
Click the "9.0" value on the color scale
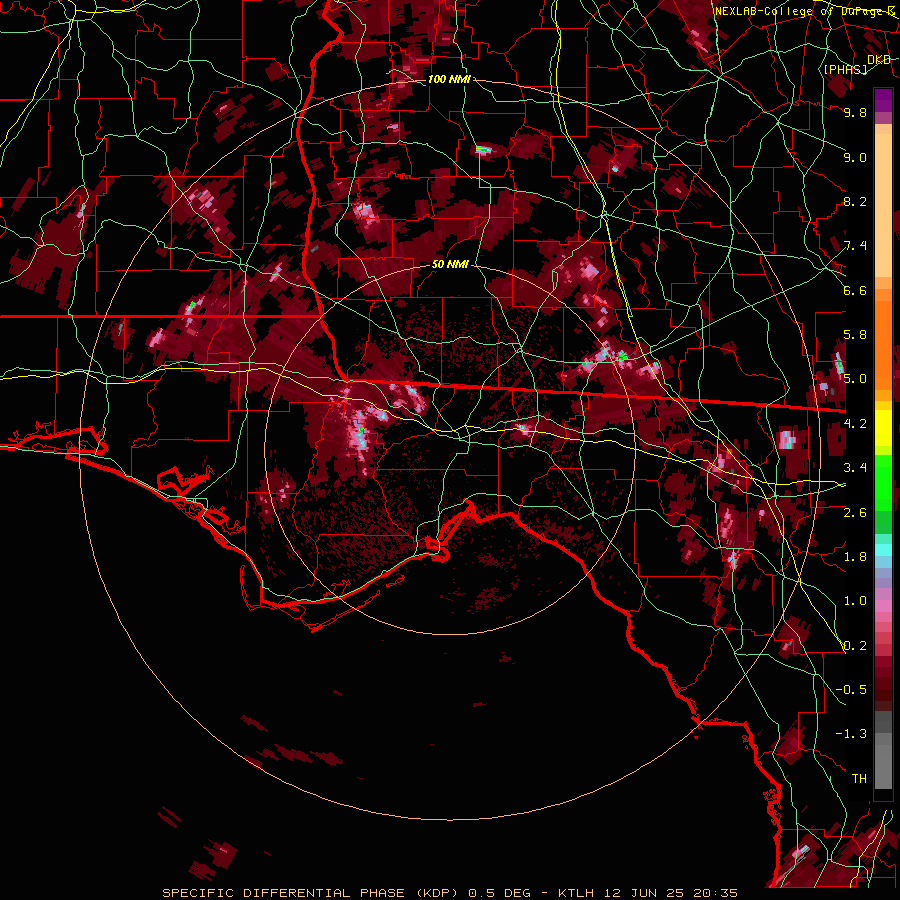pos(855,157)
